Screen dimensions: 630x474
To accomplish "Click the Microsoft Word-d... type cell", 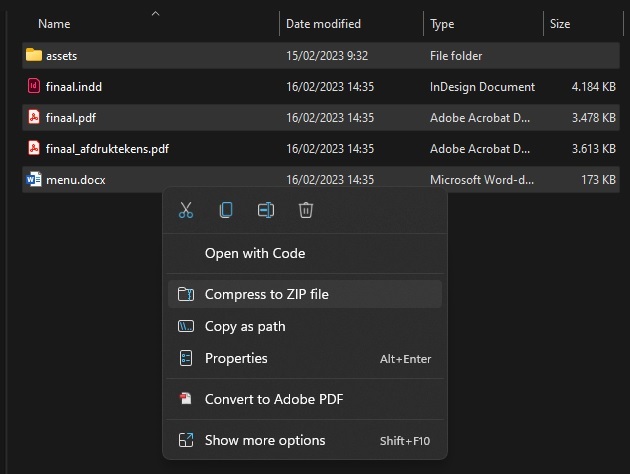I will [482, 180].
